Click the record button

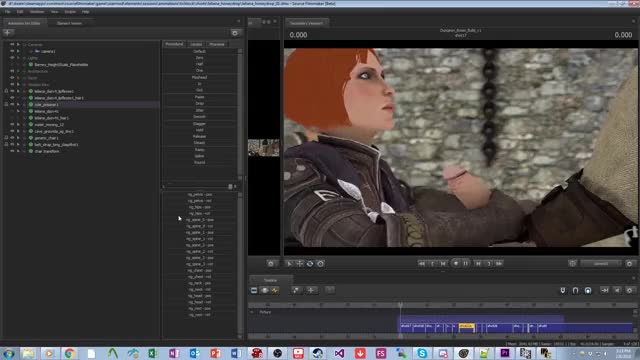pos(456,263)
